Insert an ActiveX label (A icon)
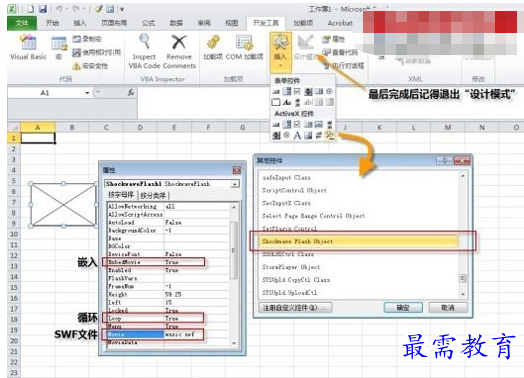Image resolution: width=524 pixels, height=378 pixels. click(297, 135)
